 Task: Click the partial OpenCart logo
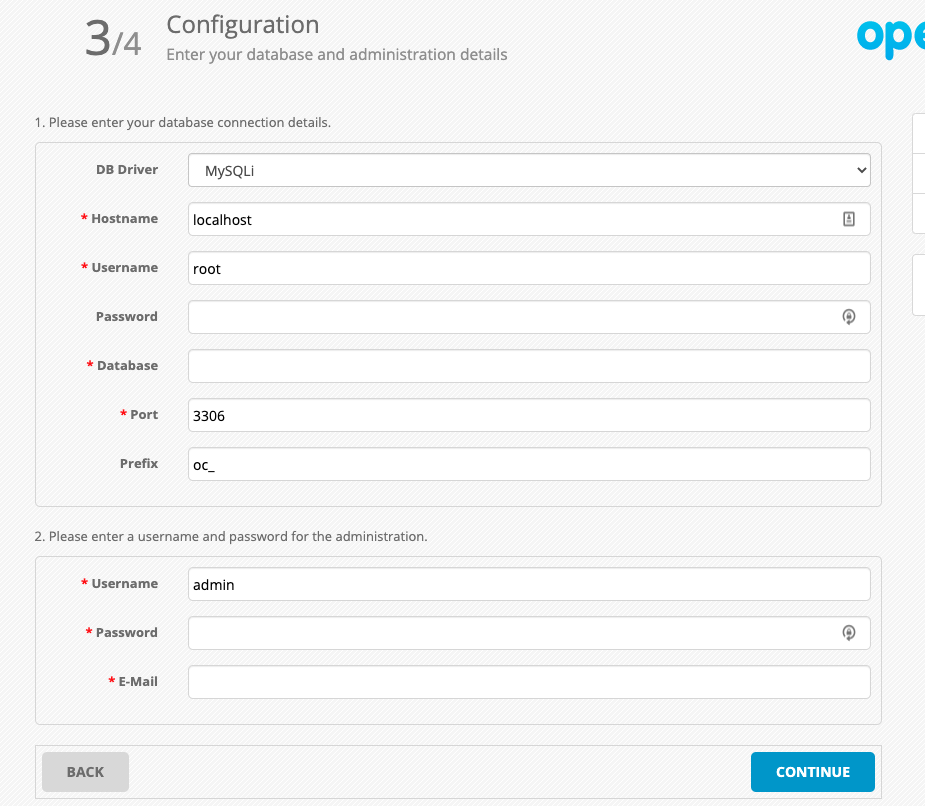pos(890,37)
